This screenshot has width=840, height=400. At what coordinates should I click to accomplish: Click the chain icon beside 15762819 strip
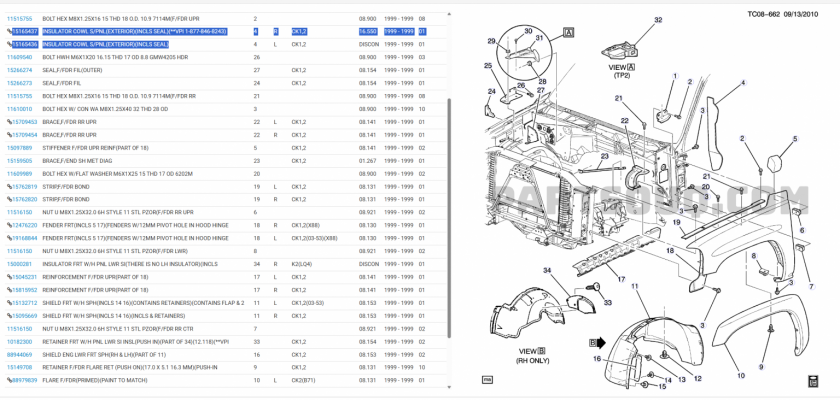coord(9,187)
